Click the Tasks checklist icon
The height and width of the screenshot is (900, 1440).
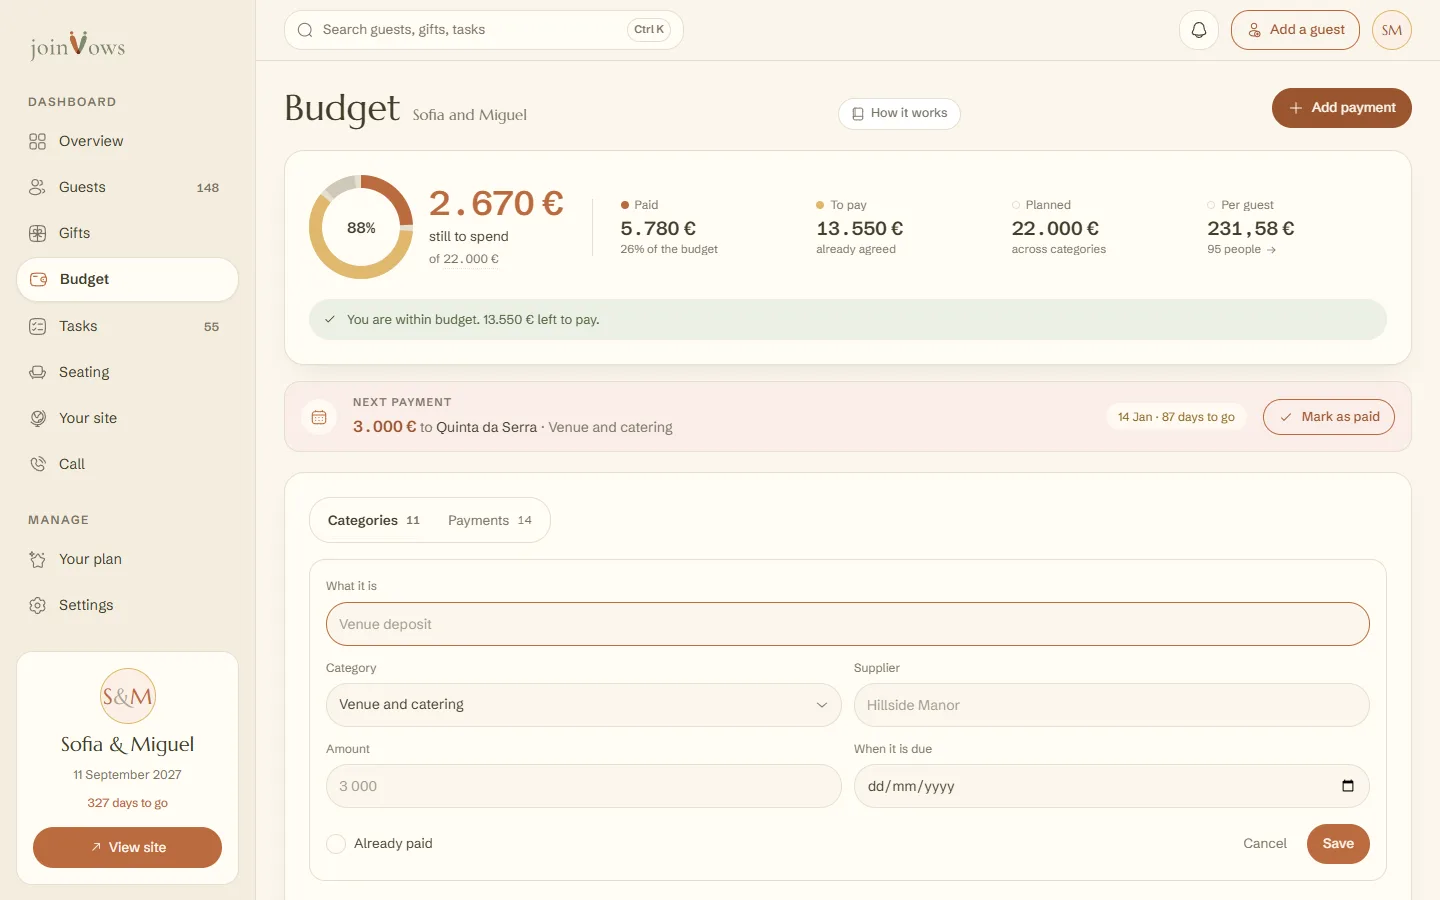coord(38,326)
